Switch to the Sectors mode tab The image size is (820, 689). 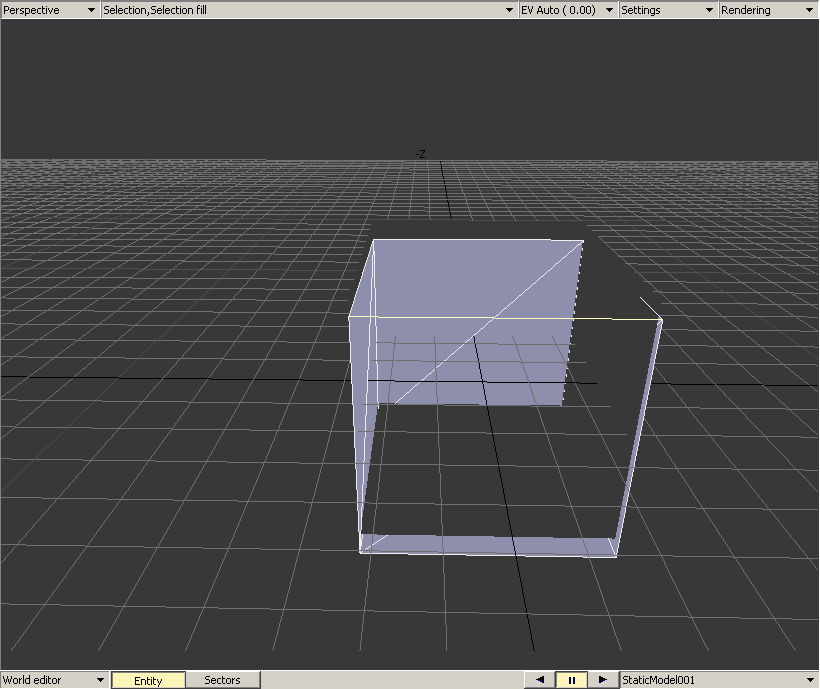click(223, 681)
